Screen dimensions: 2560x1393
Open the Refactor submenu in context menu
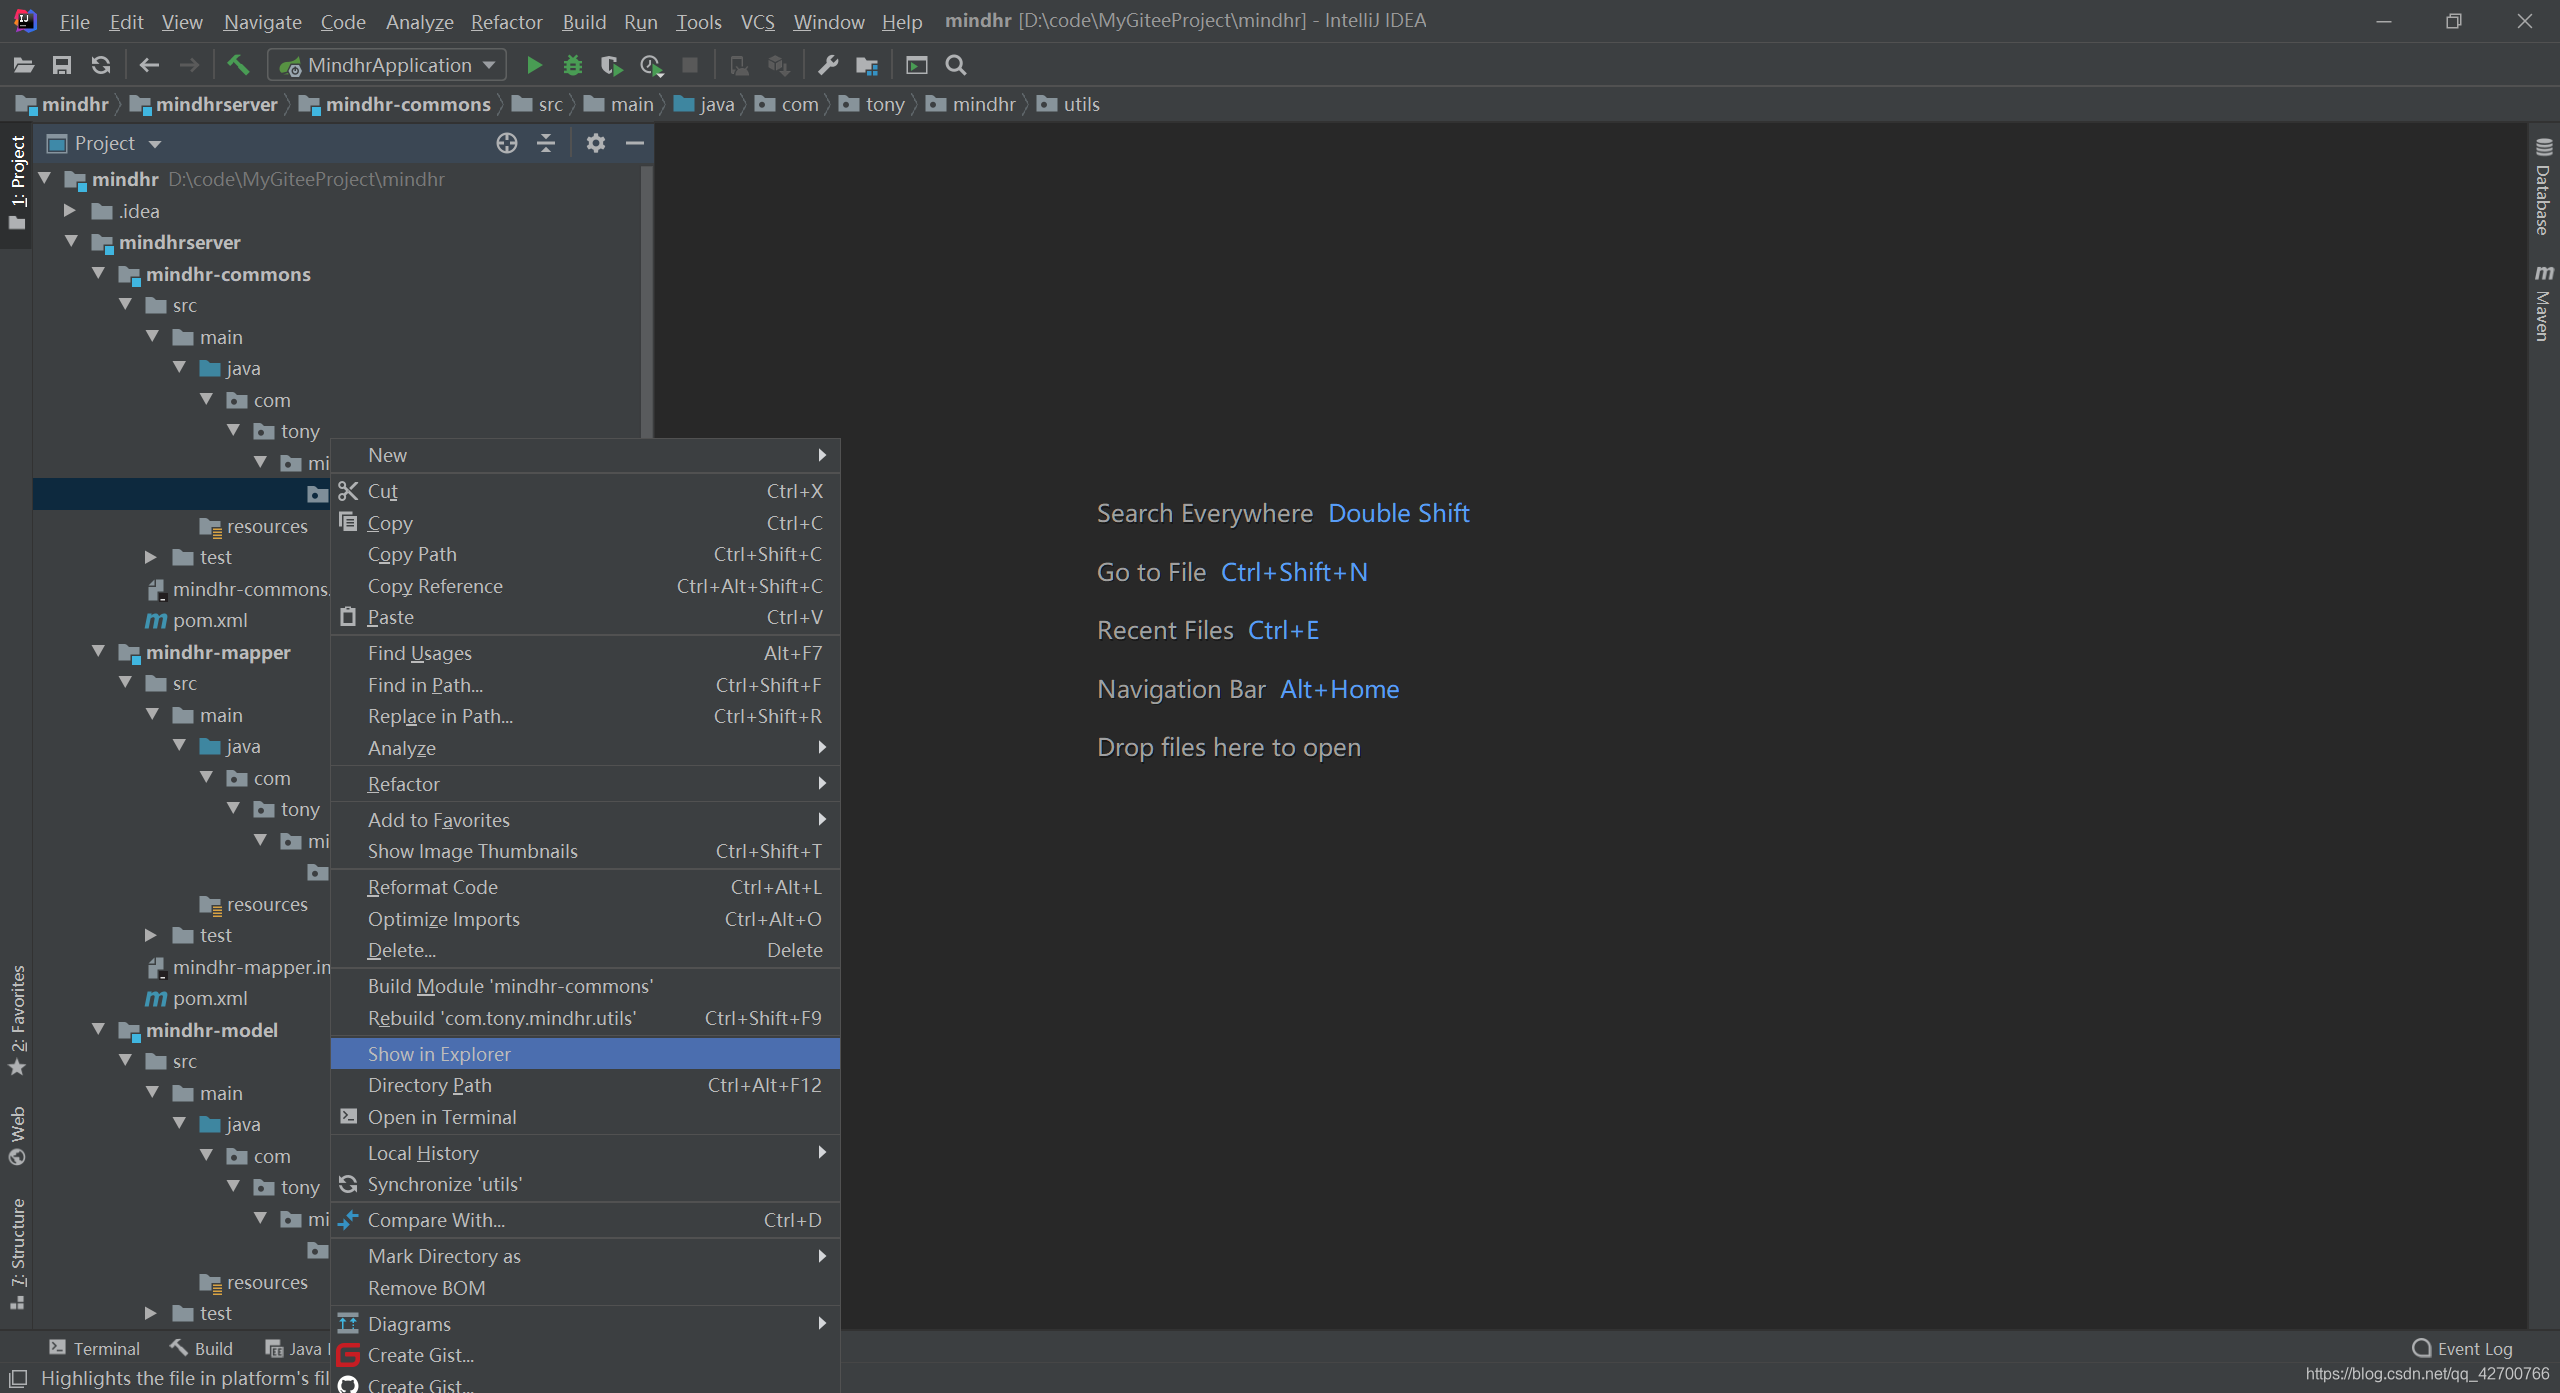(585, 784)
